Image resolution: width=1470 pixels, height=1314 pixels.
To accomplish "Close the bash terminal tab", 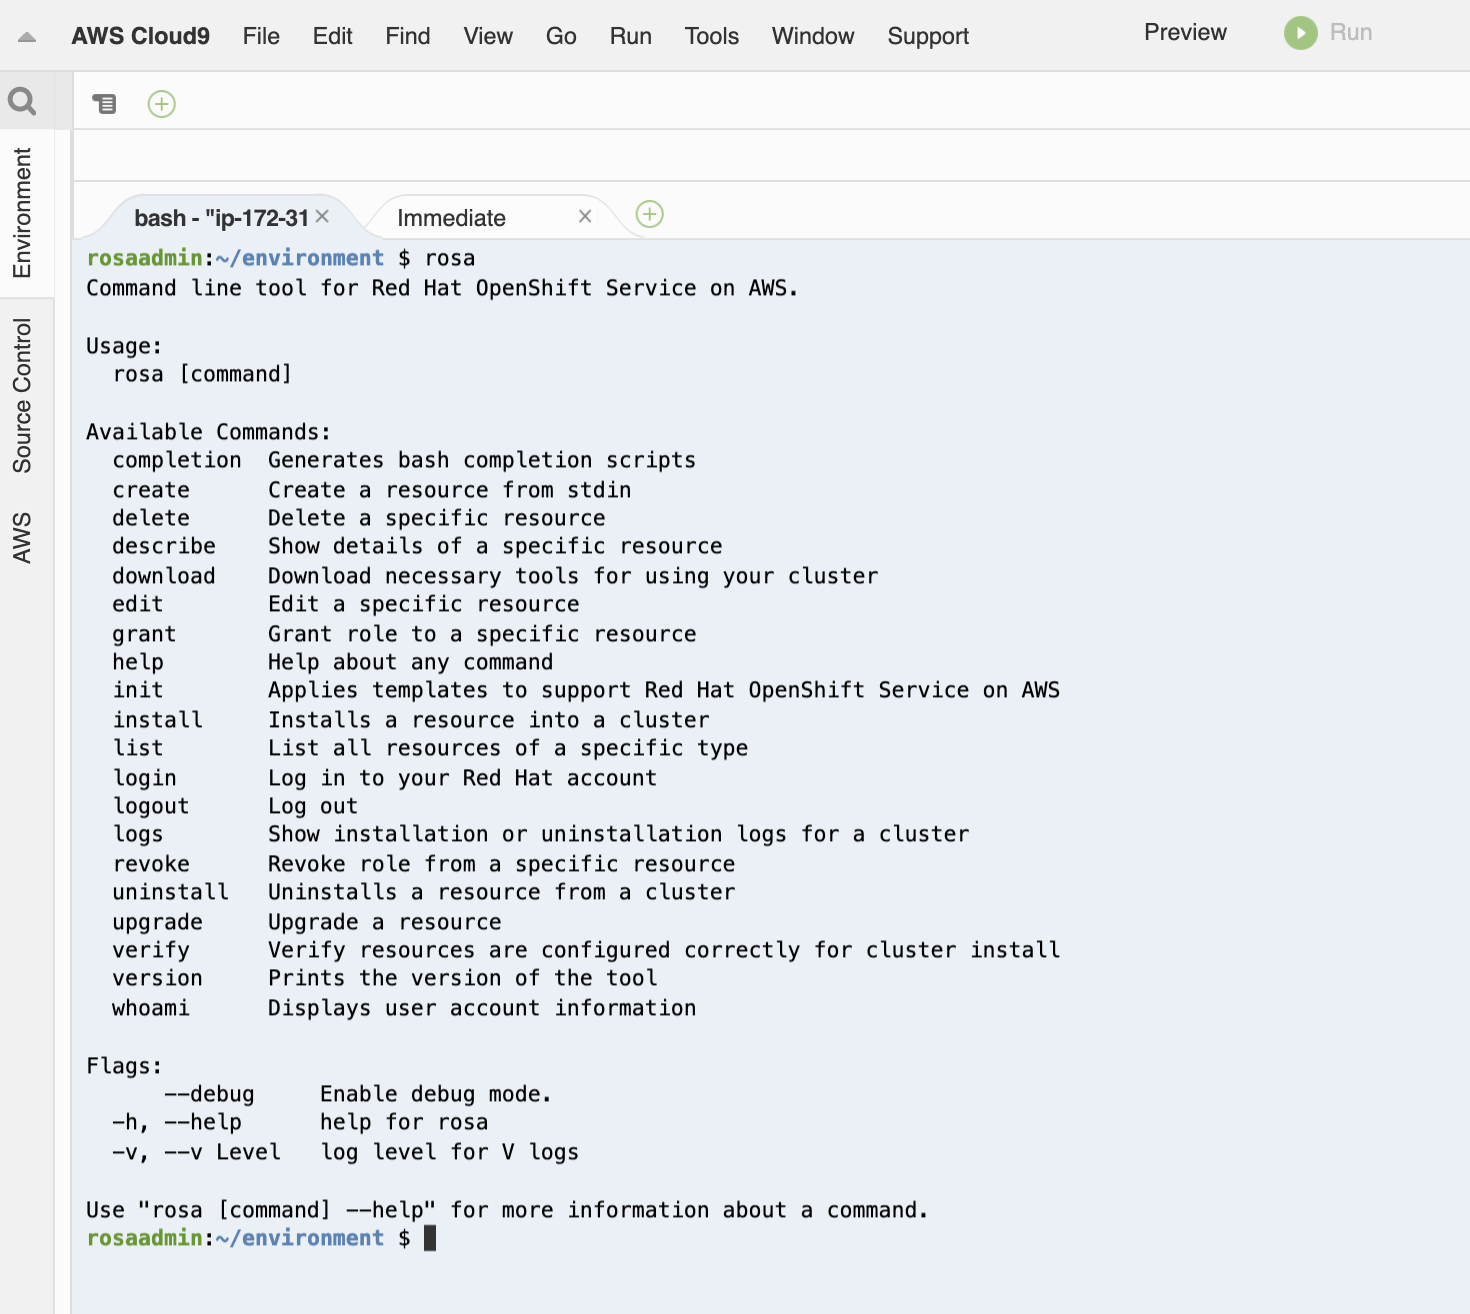I will 322,216.
